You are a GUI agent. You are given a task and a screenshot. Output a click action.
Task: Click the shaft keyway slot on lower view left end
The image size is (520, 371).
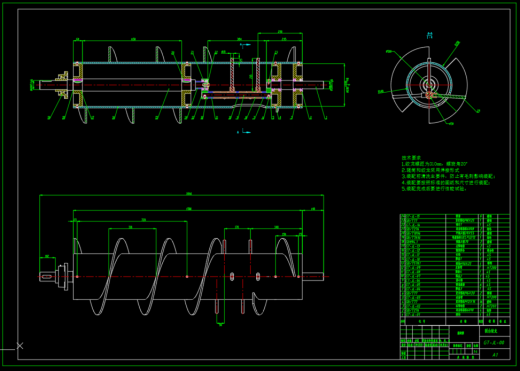click(x=47, y=276)
